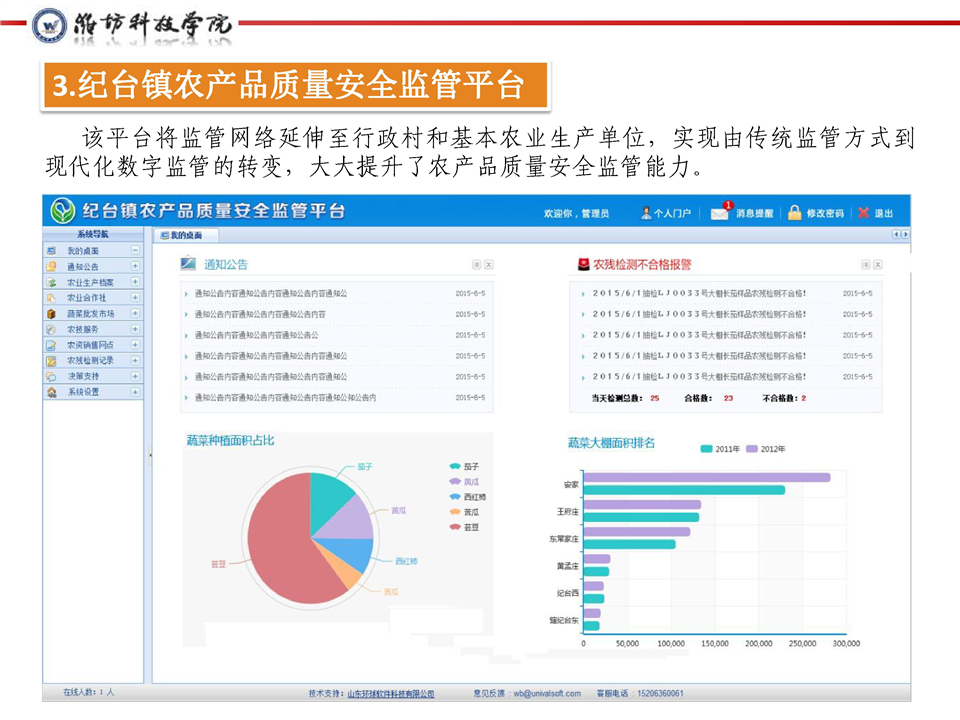Click the 农残检测记录 icon in sidebar

click(x=51, y=360)
